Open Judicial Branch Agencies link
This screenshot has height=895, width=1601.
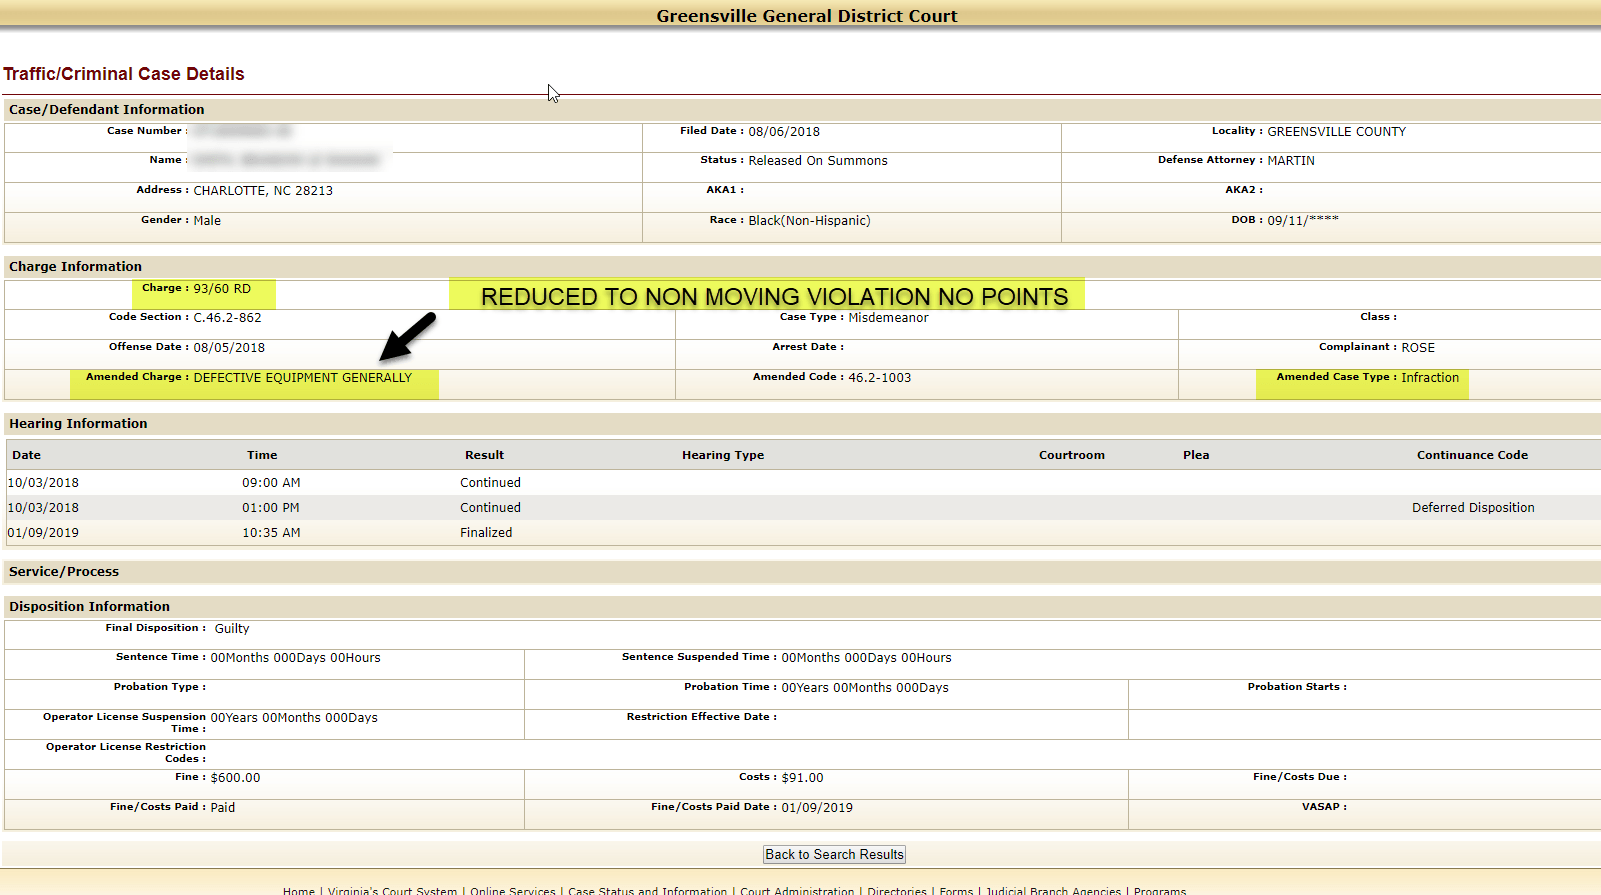click(x=1053, y=890)
